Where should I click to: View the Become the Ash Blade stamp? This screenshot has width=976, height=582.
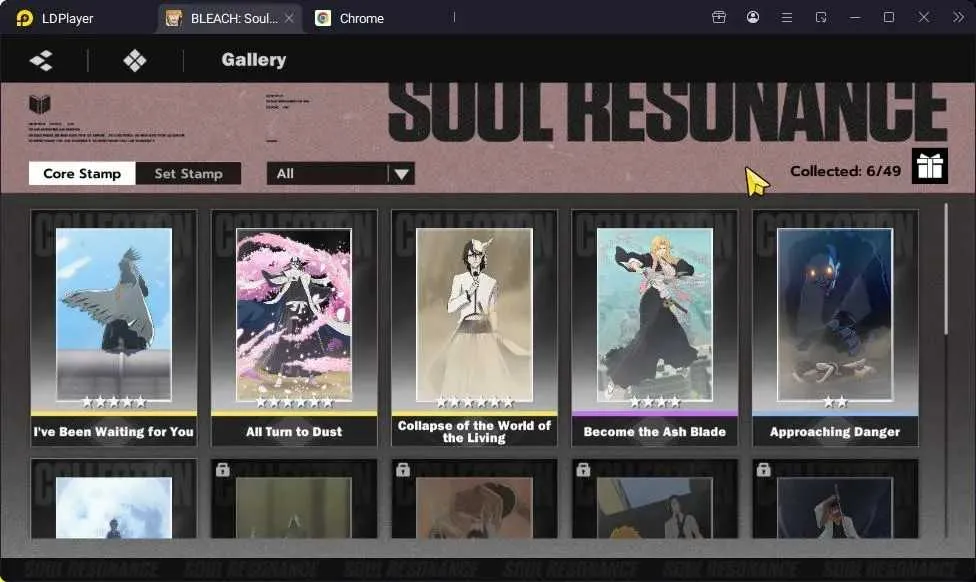(x=655, y=328)
